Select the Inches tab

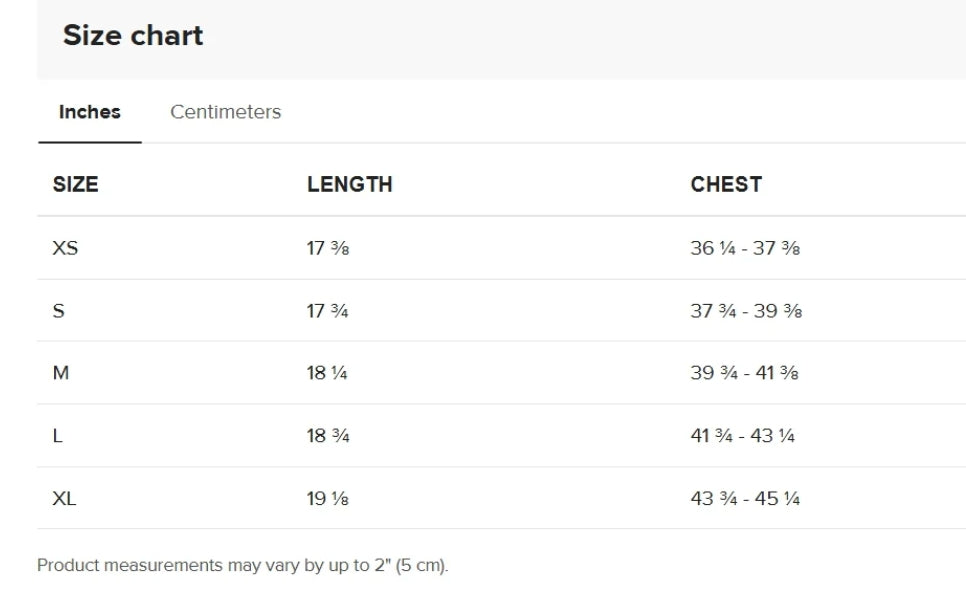(x=90, y=112)
